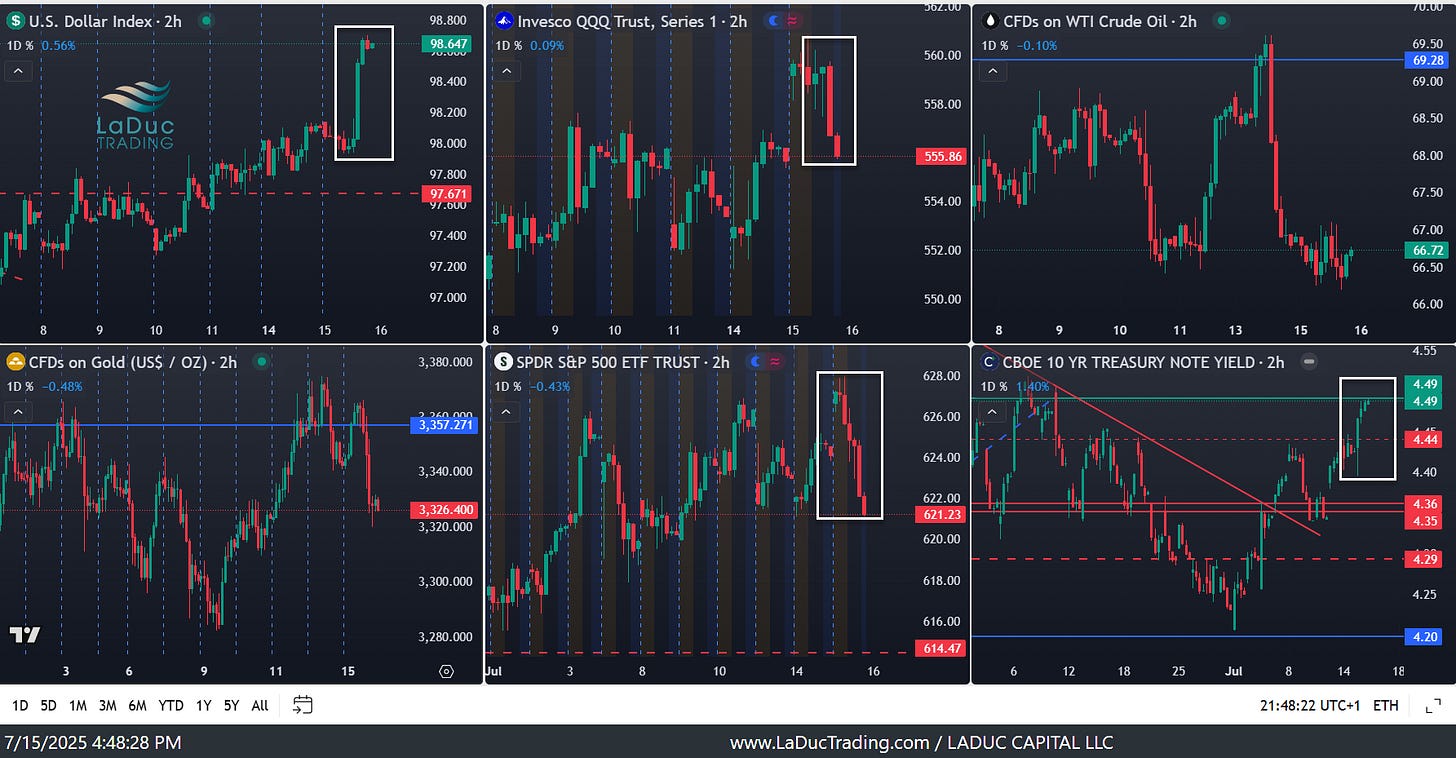Viewport: 1456px width, 758px height.
Task: Click the grey market-closed indicator on Treasury Yield chart
Action: pos(1309,361)
